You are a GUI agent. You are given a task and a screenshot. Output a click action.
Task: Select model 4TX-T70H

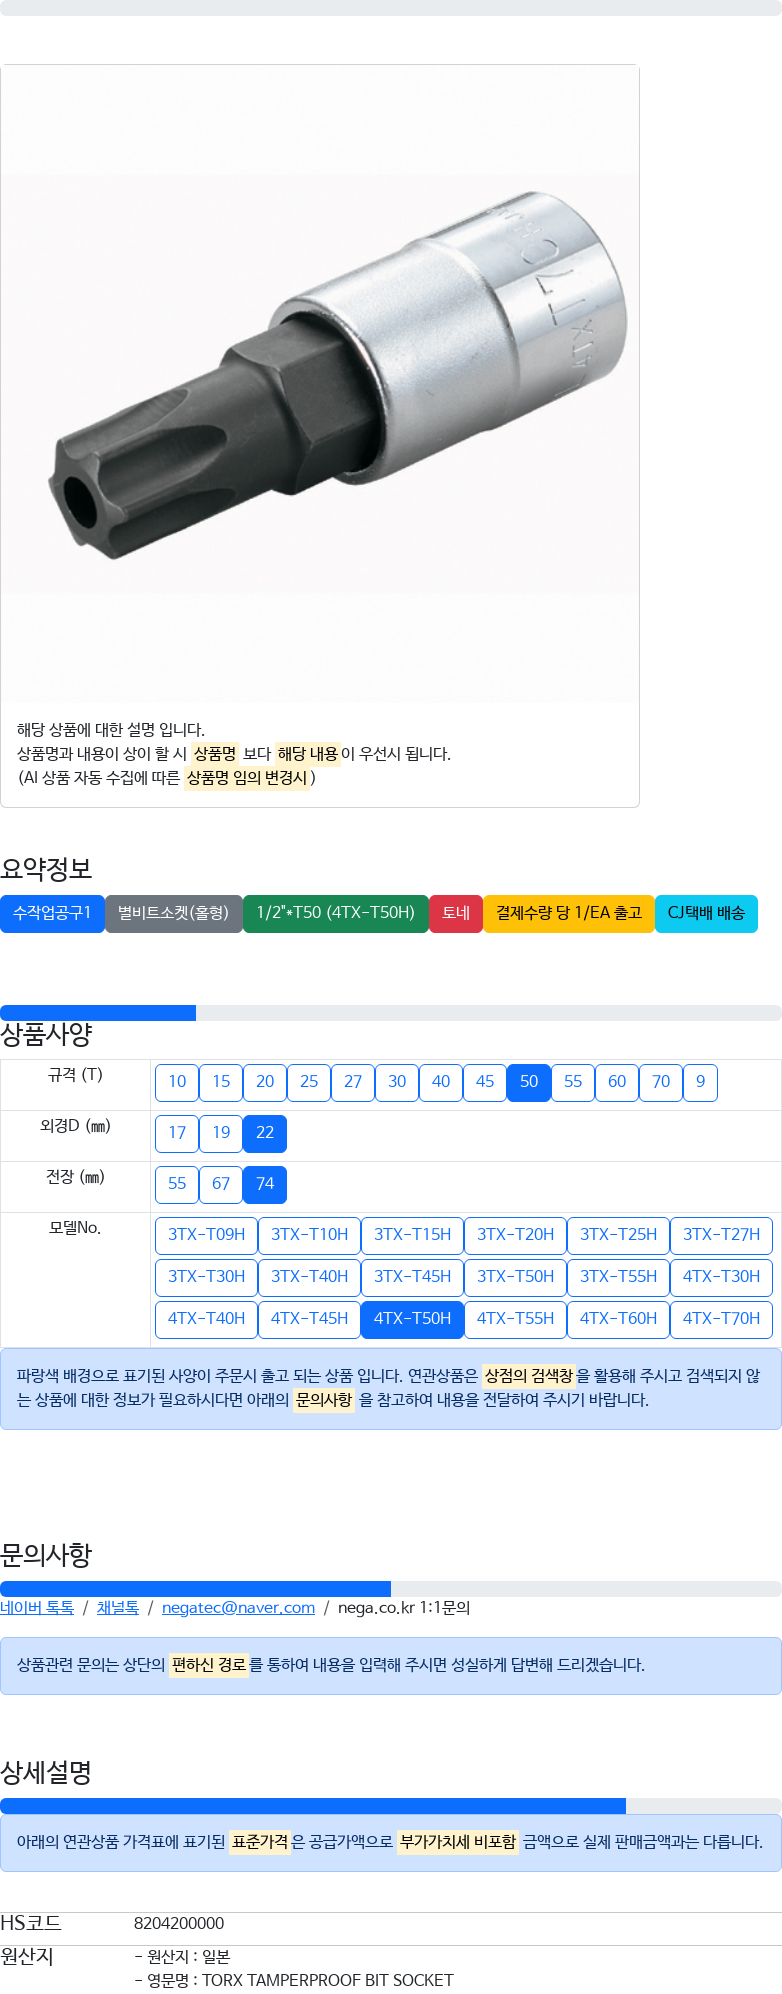tap(721, 1319)
